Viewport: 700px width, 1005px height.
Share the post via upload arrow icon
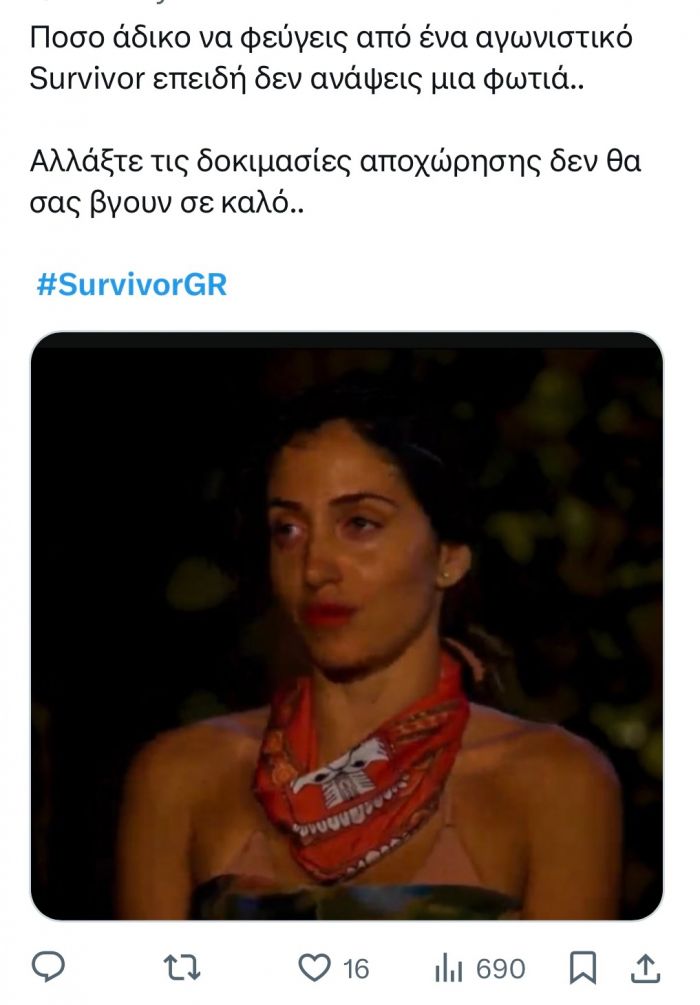[x=645, y=968]
